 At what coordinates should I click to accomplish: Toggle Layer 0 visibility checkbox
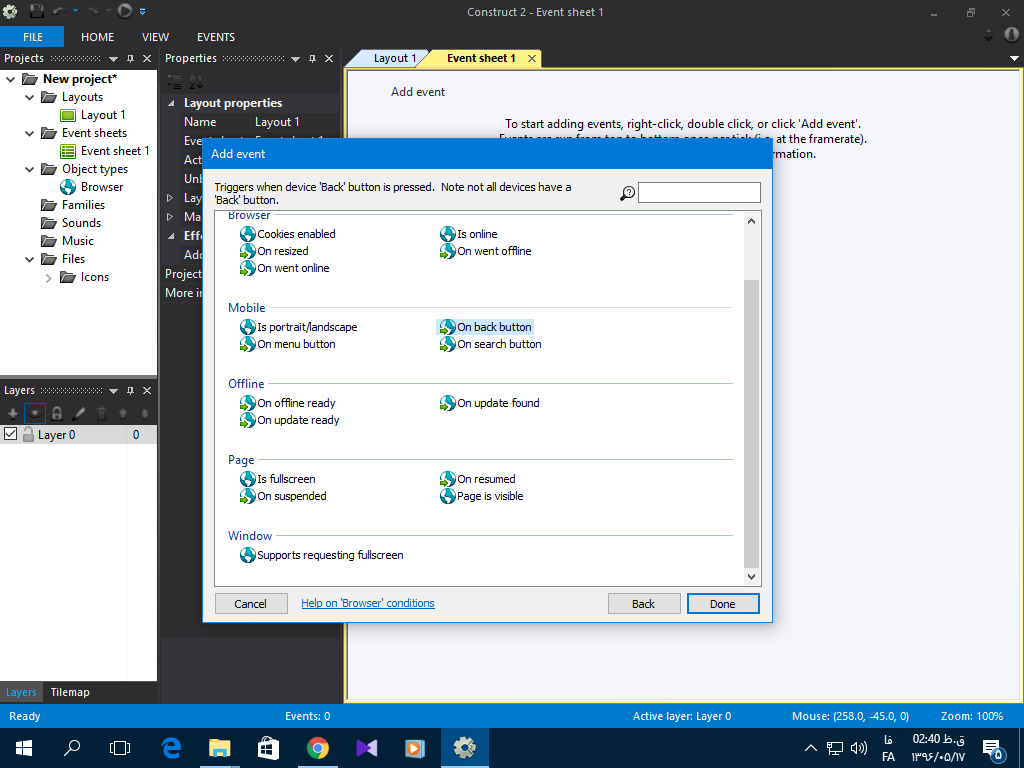click(x=10, y=434)
